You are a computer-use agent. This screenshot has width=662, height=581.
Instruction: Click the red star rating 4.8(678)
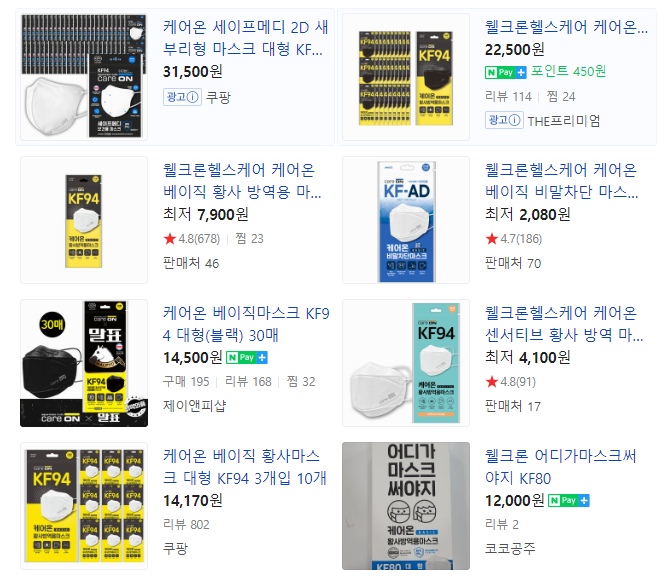point(192,239)
